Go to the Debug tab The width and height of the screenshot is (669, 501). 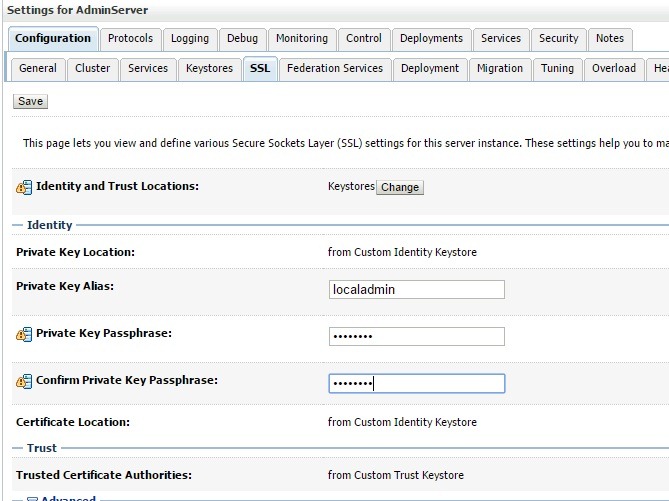point(242,39)
